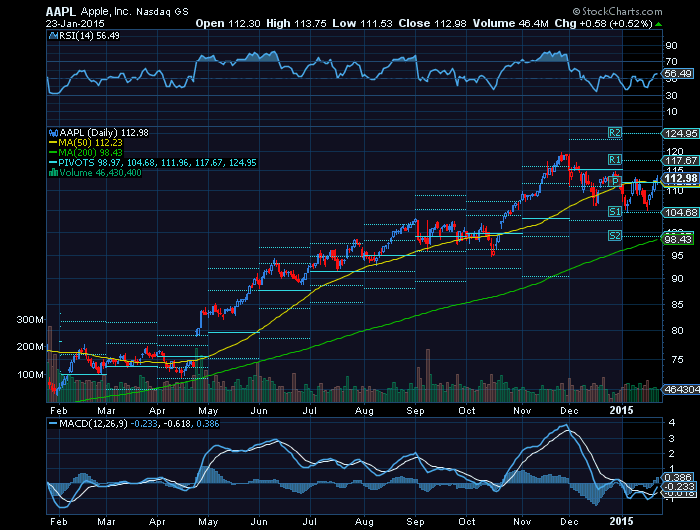The width and height of the screenshot is (700, 530).
Task: Click 'Nov' on the MACD panel time axis
Action: 522,522
